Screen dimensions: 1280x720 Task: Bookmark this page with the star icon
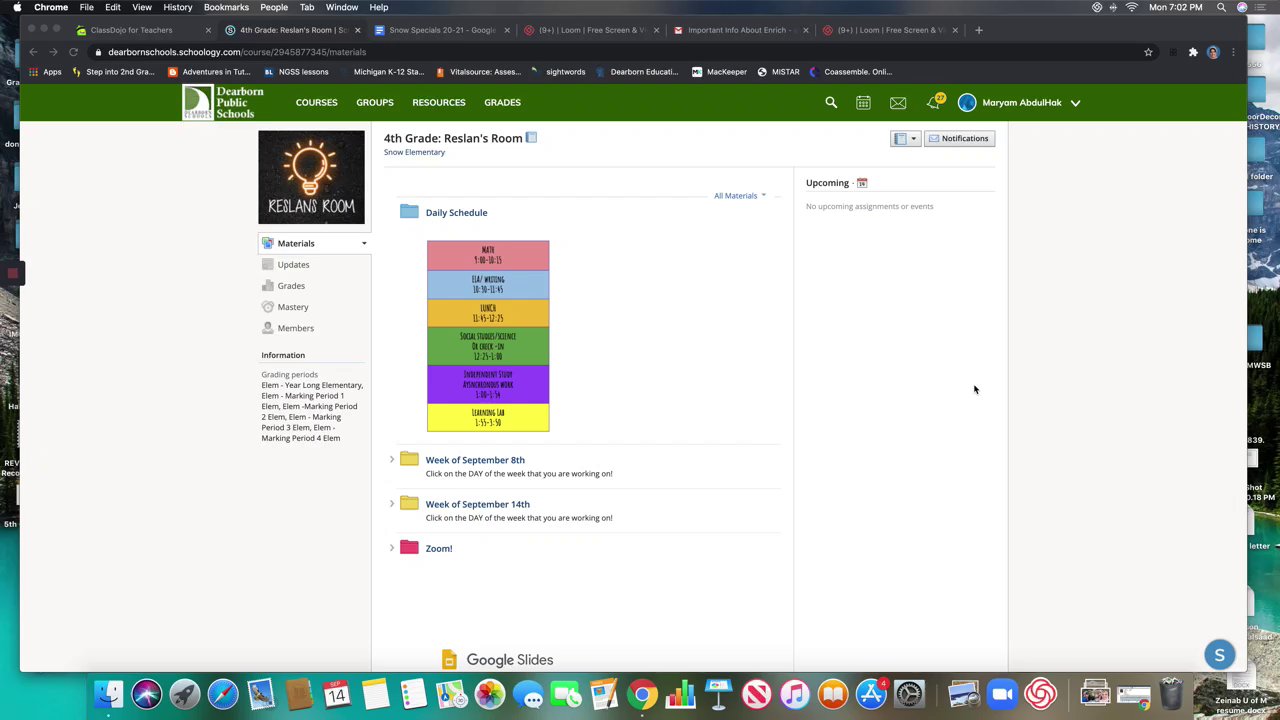pyautogui.click(x=1148, y=52)
